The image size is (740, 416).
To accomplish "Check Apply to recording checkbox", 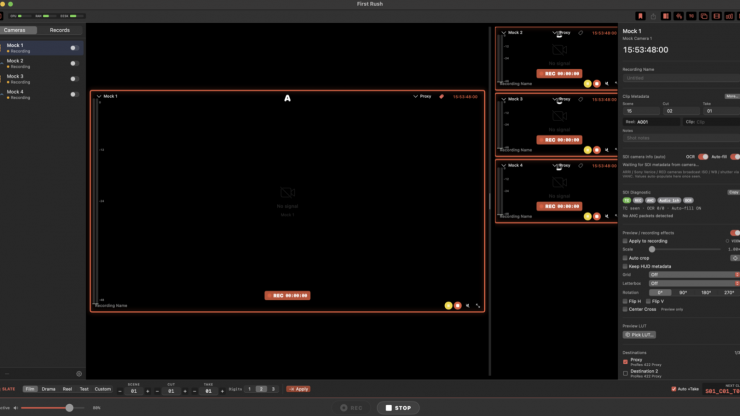I will click(625, 241).
